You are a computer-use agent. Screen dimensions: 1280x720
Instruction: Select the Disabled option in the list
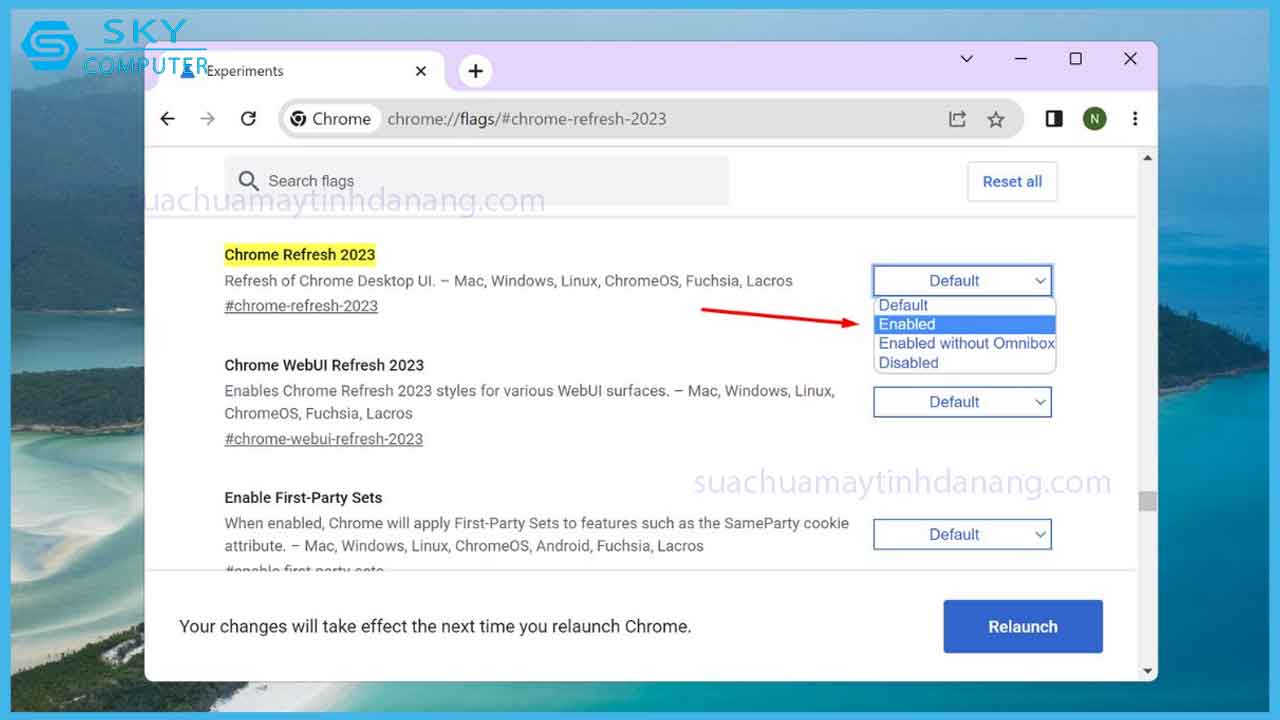point(965,363)
